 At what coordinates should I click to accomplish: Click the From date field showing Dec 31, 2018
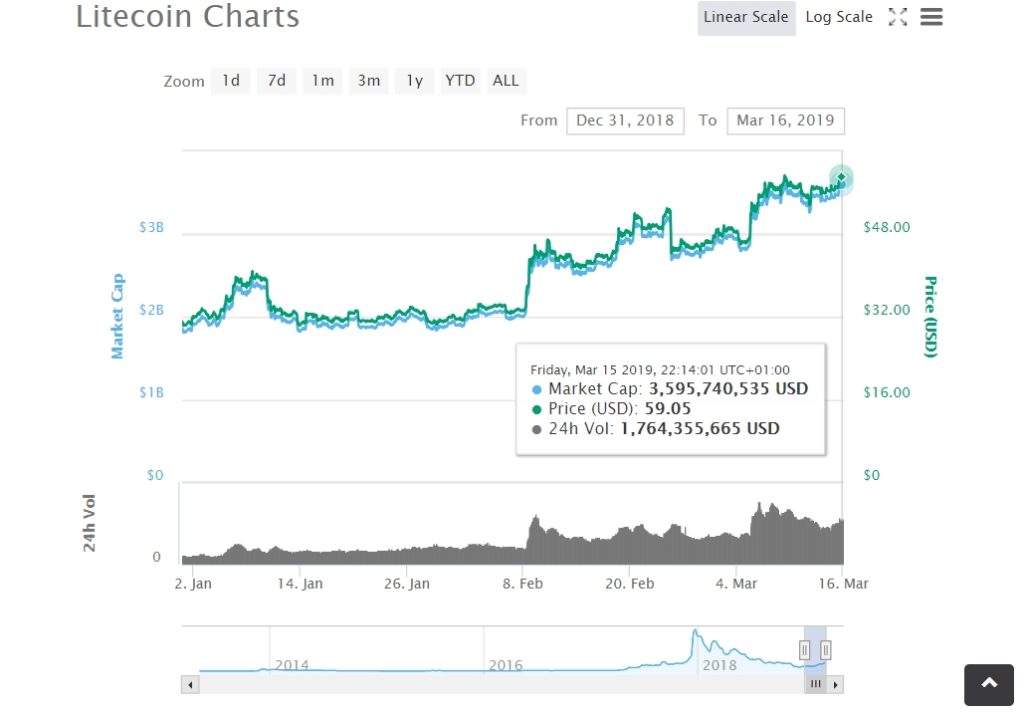[x=625, y=120]
